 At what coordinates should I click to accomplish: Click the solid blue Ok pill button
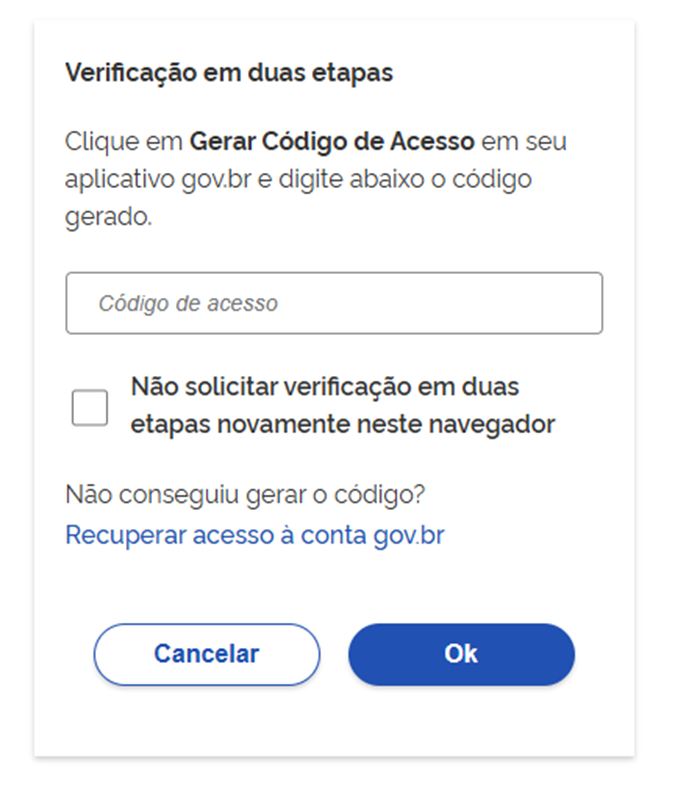coord(461,654)
